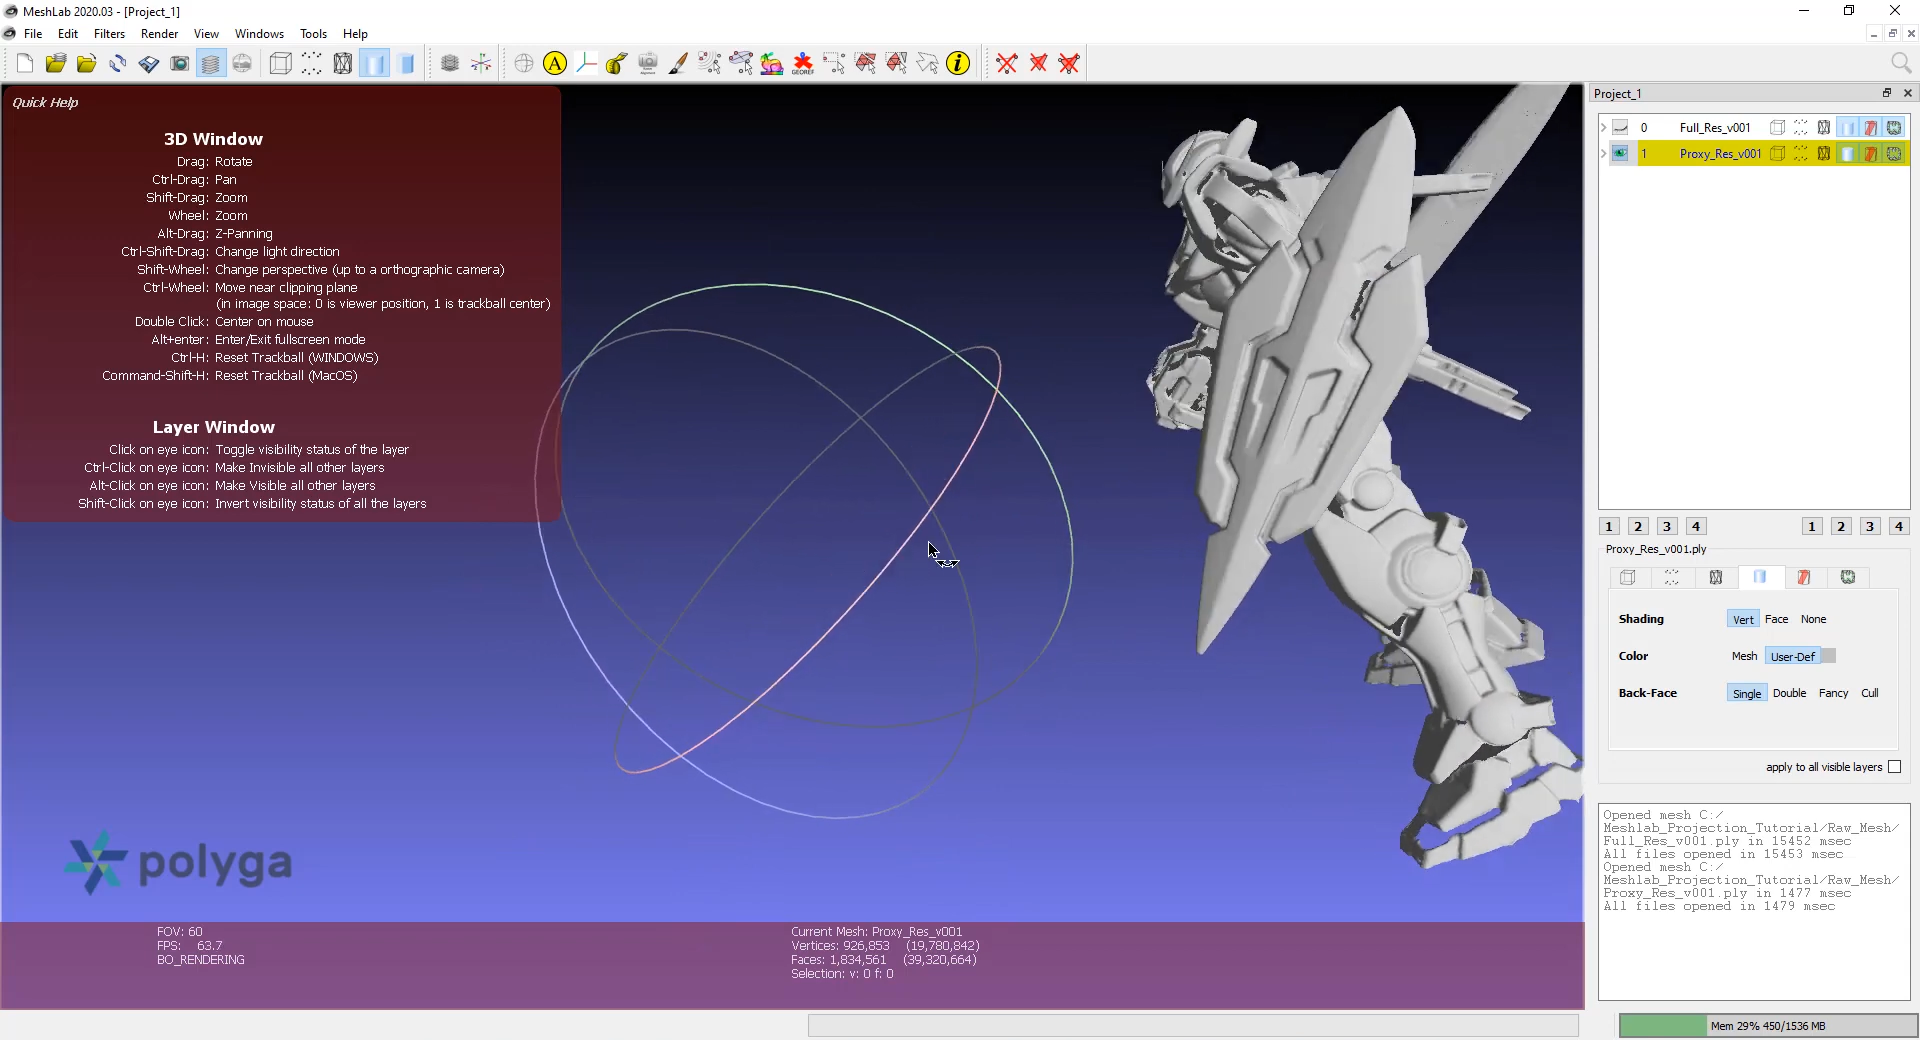Image resolution: width=1920 pixels, height=1040 pixels.
Task: Open the Help menu
Action: 355,34
